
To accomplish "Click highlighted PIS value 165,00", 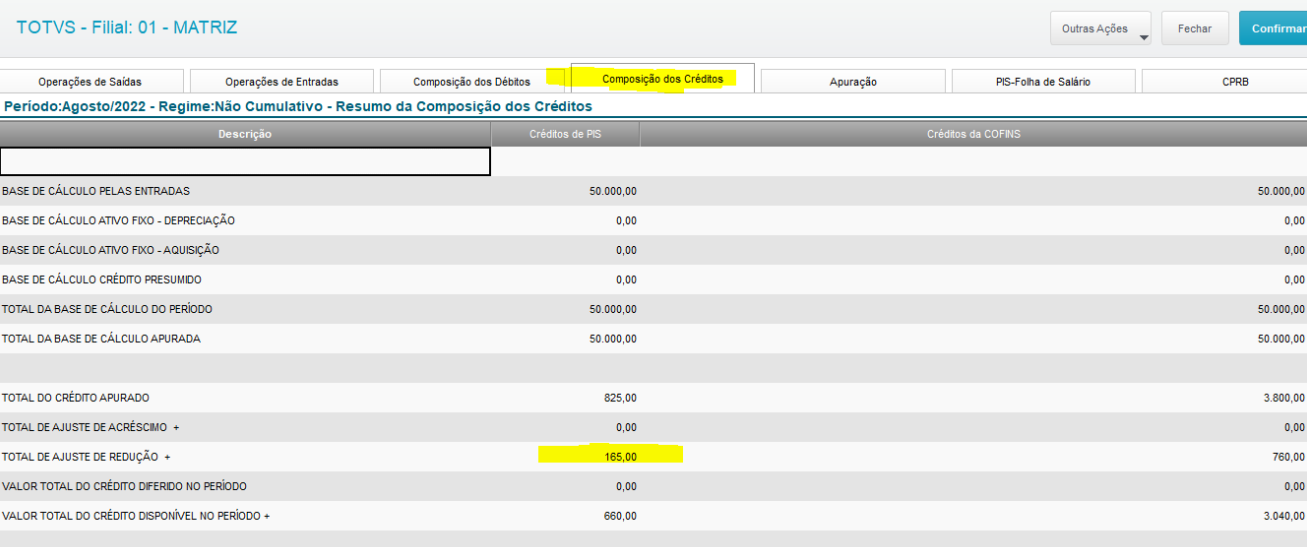I will 621,457.
